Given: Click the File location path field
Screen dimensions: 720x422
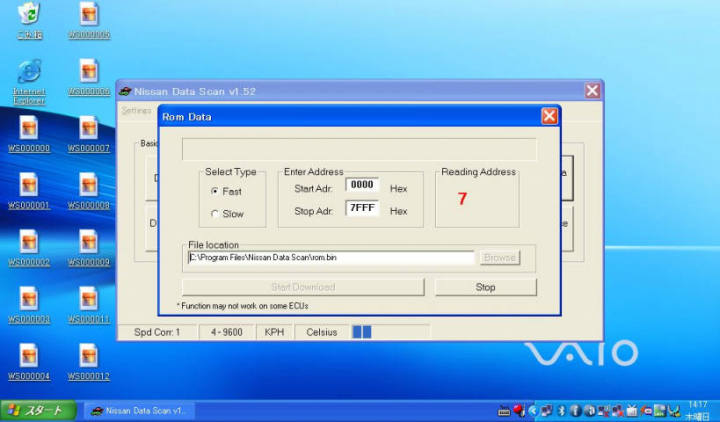Looking at the screenshot, I should pos(331,258).
